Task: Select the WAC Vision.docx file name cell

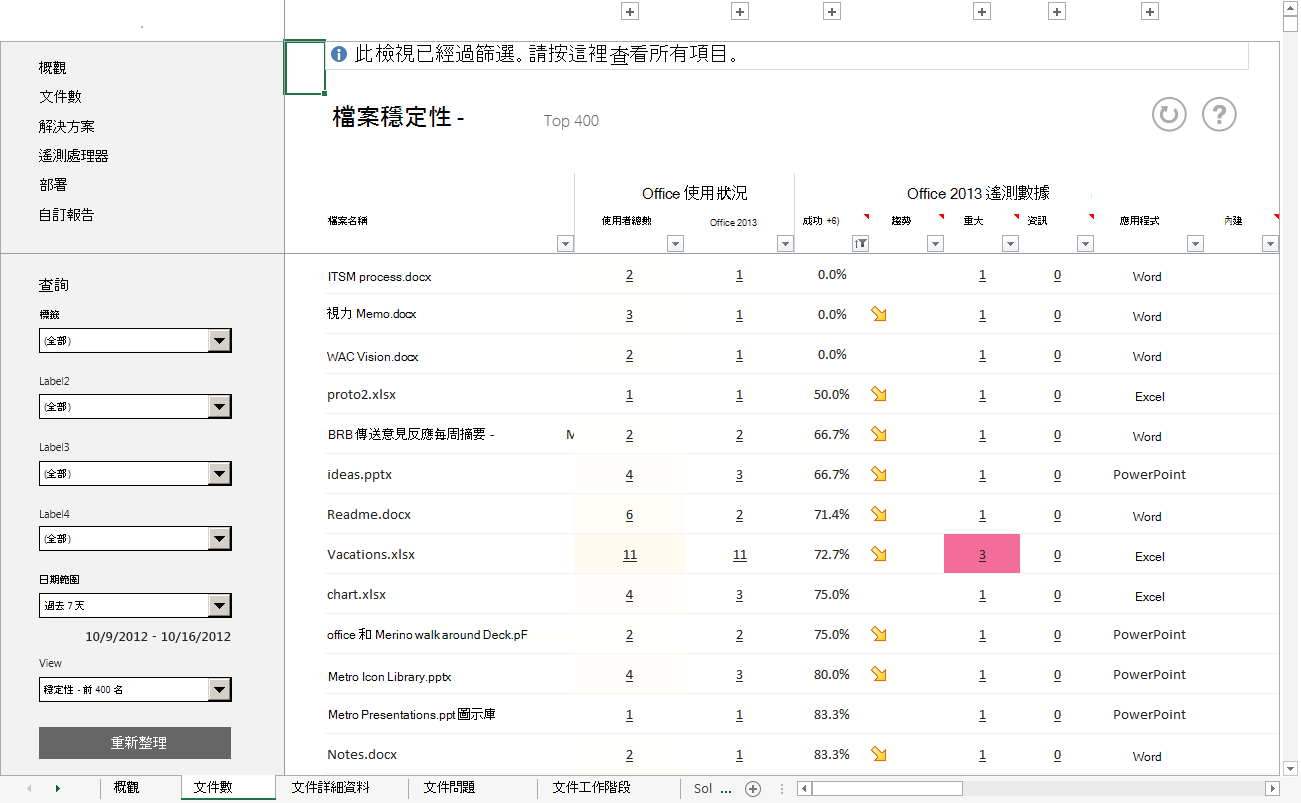Action: click(372, 356)
